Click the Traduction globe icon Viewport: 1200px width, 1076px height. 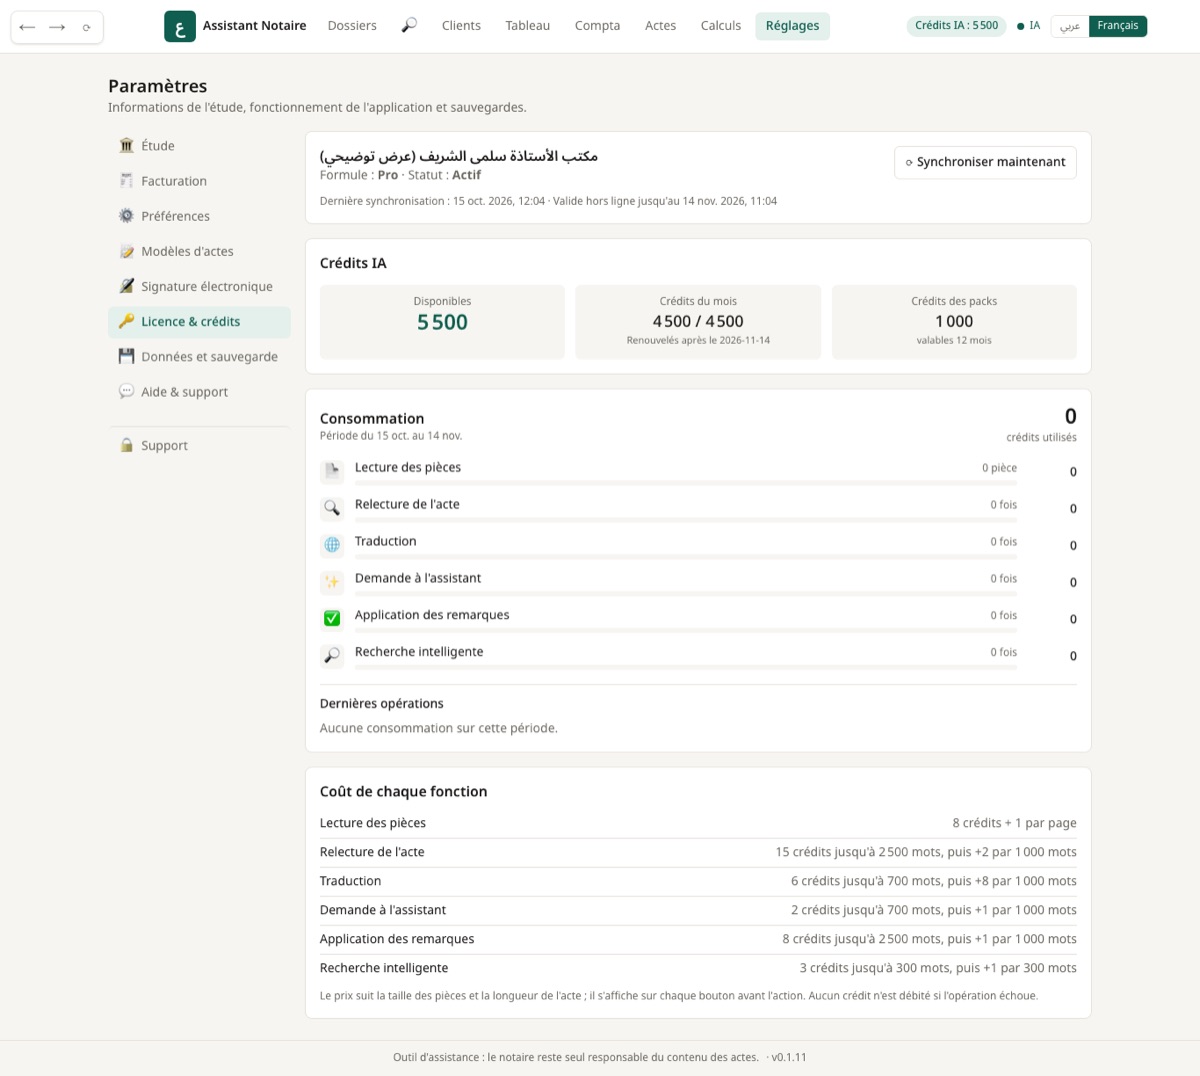pos(332,545)
